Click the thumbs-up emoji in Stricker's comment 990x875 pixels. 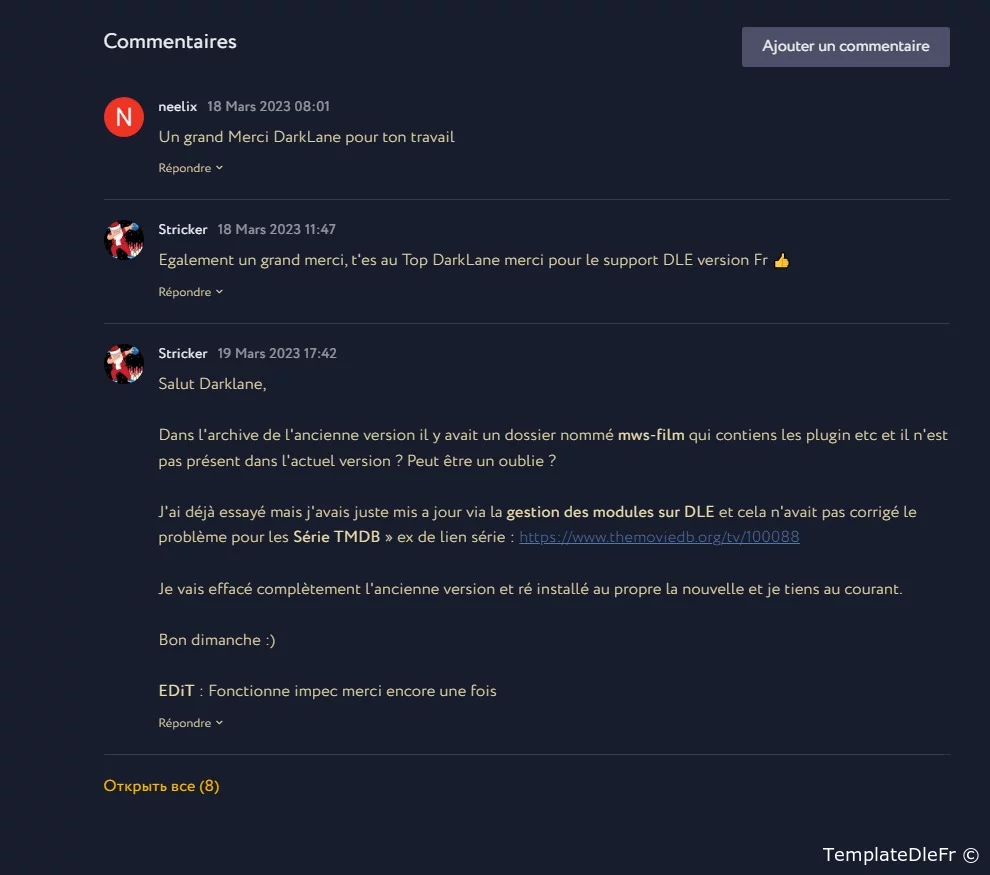(x=782, y=261)
